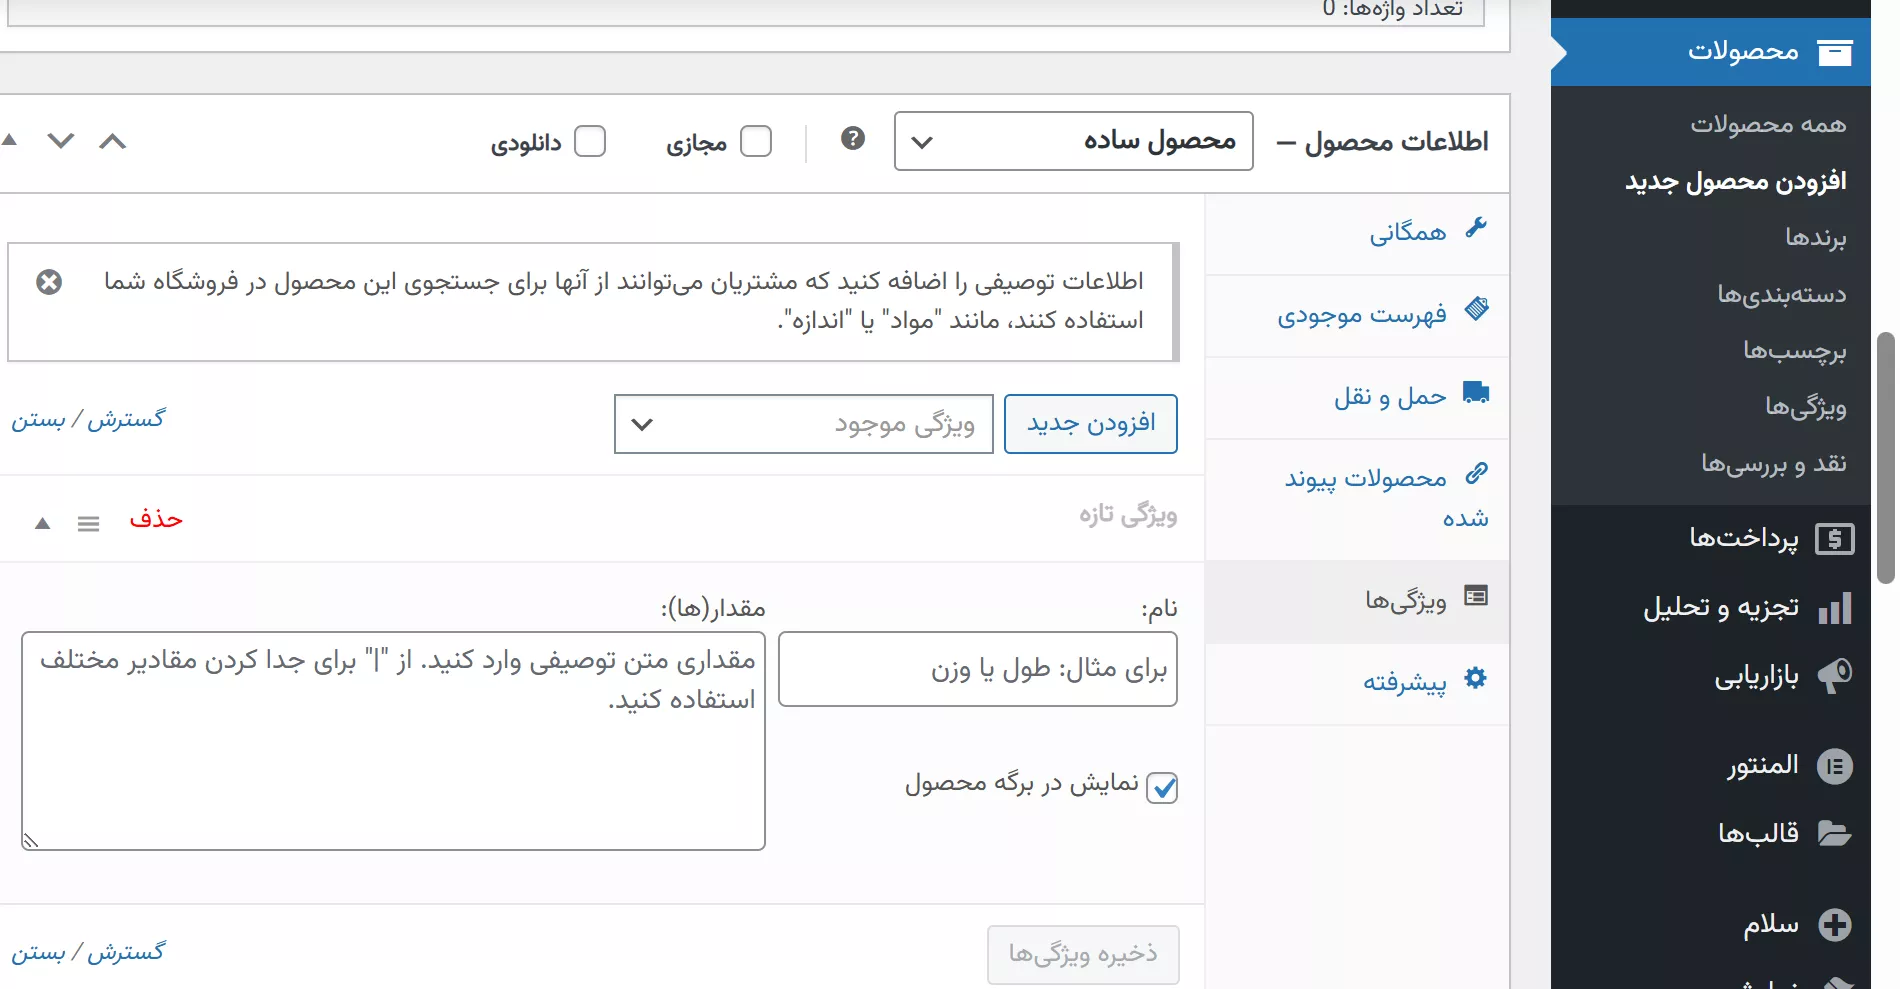
Task: Enable the Virtual product checkbox
Action: [756, 141]
